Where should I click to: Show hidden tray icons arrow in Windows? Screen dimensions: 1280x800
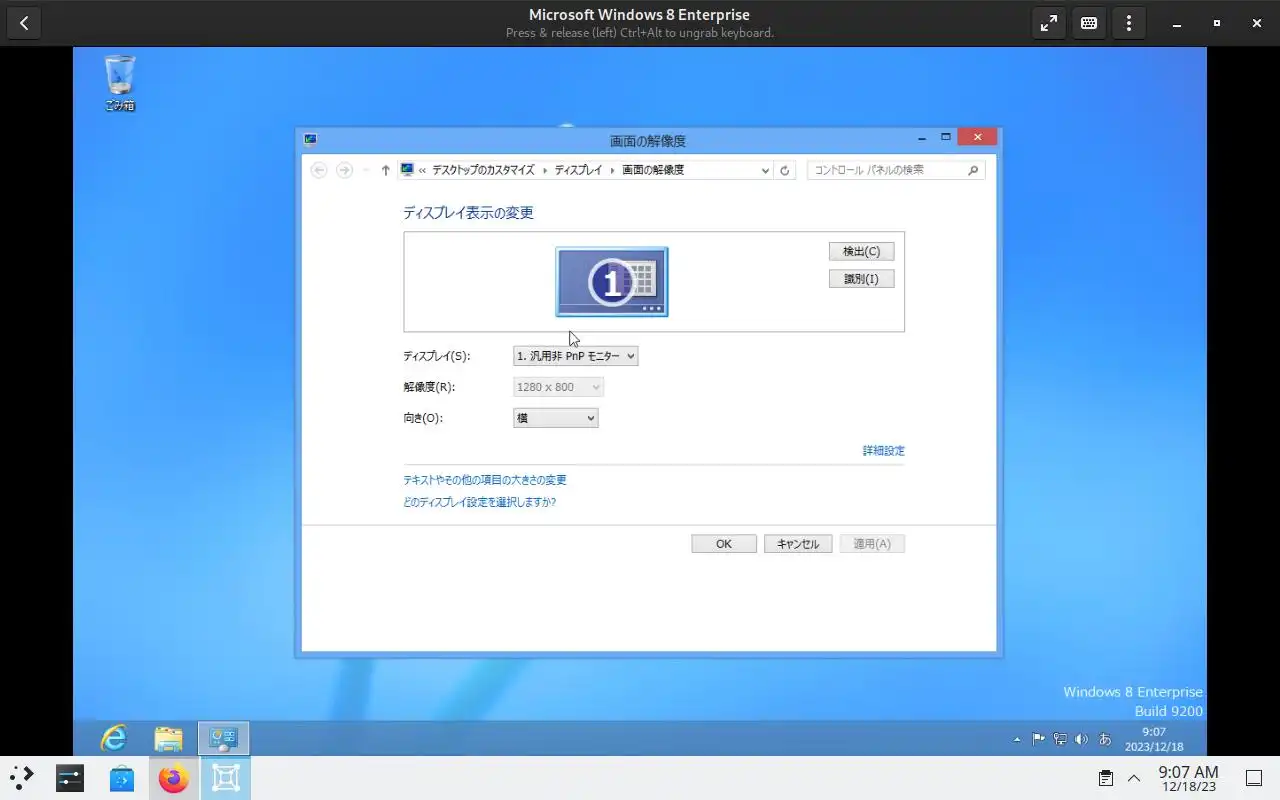point(1018,740)
